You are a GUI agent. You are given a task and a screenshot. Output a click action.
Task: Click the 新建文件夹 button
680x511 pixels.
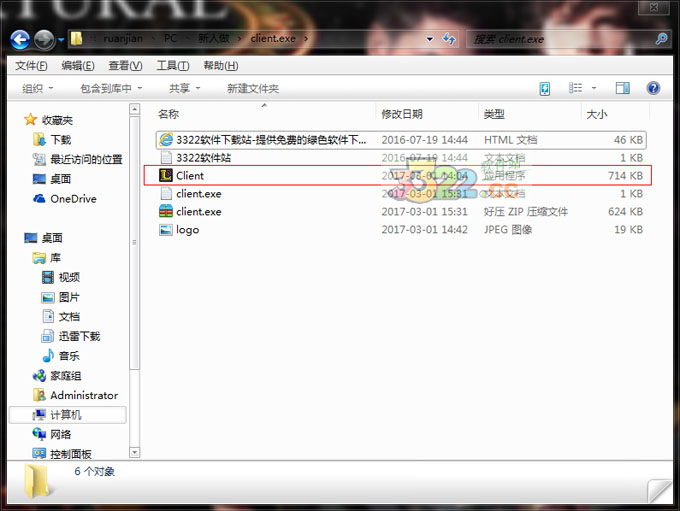click(253, 88)
